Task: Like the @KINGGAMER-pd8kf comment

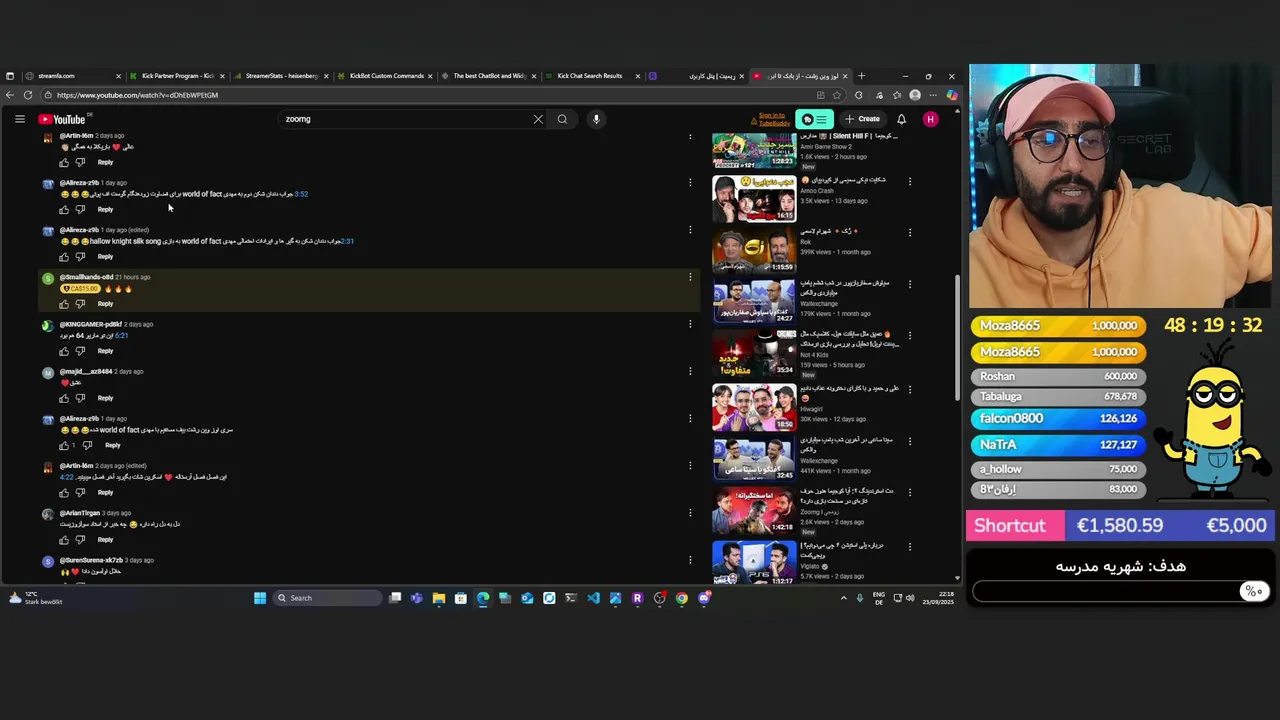Action: click(64, 351)
